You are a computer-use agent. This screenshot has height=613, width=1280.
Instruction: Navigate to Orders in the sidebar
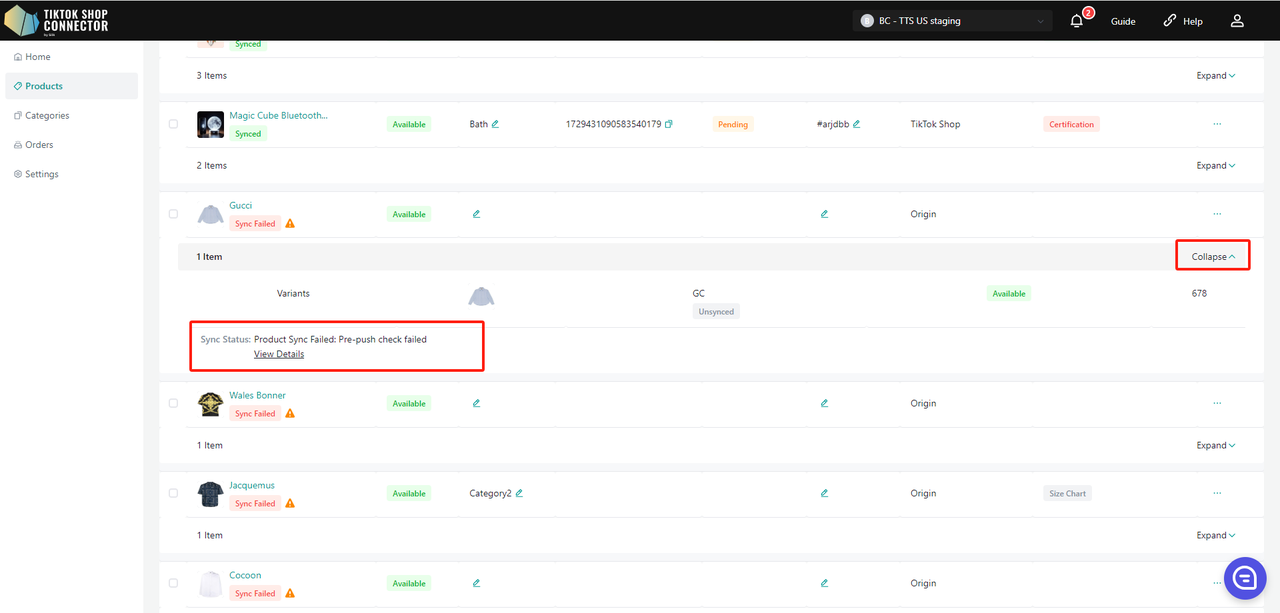click(x=71, y=145)
